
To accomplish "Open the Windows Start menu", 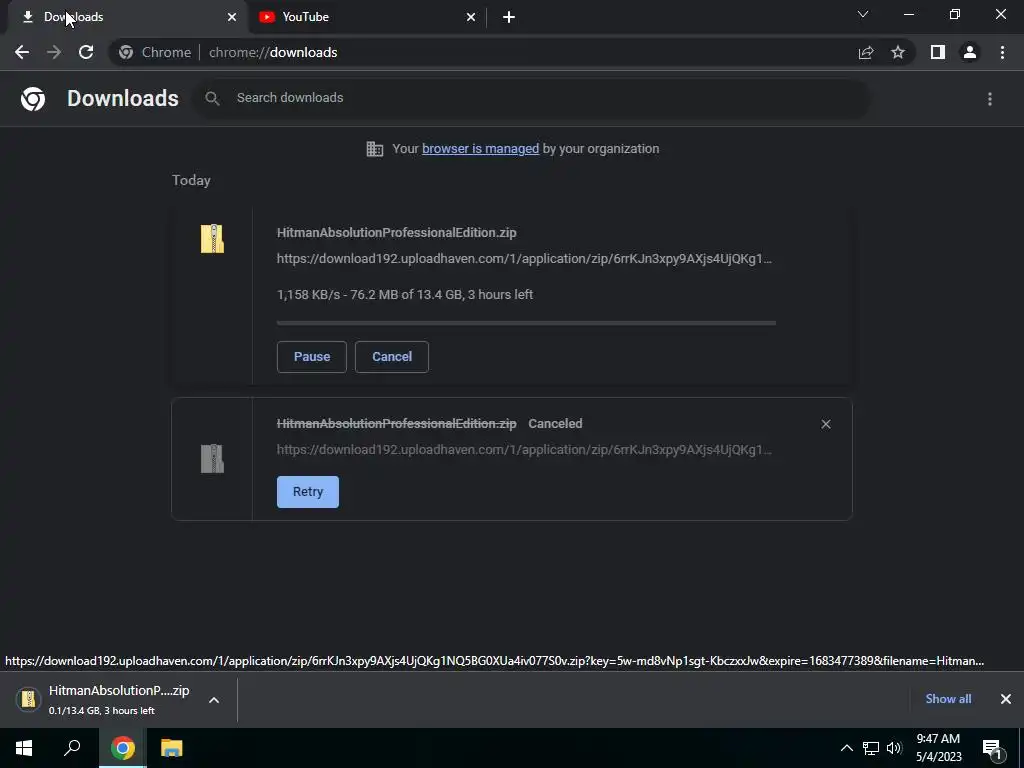I will coord(24,748).
